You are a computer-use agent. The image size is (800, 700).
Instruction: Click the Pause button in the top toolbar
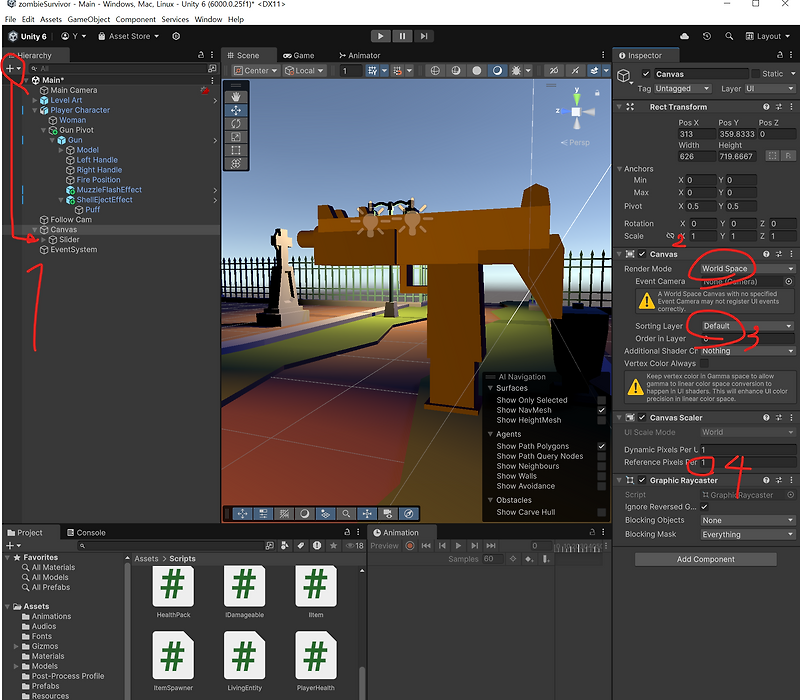click(402, 36)
